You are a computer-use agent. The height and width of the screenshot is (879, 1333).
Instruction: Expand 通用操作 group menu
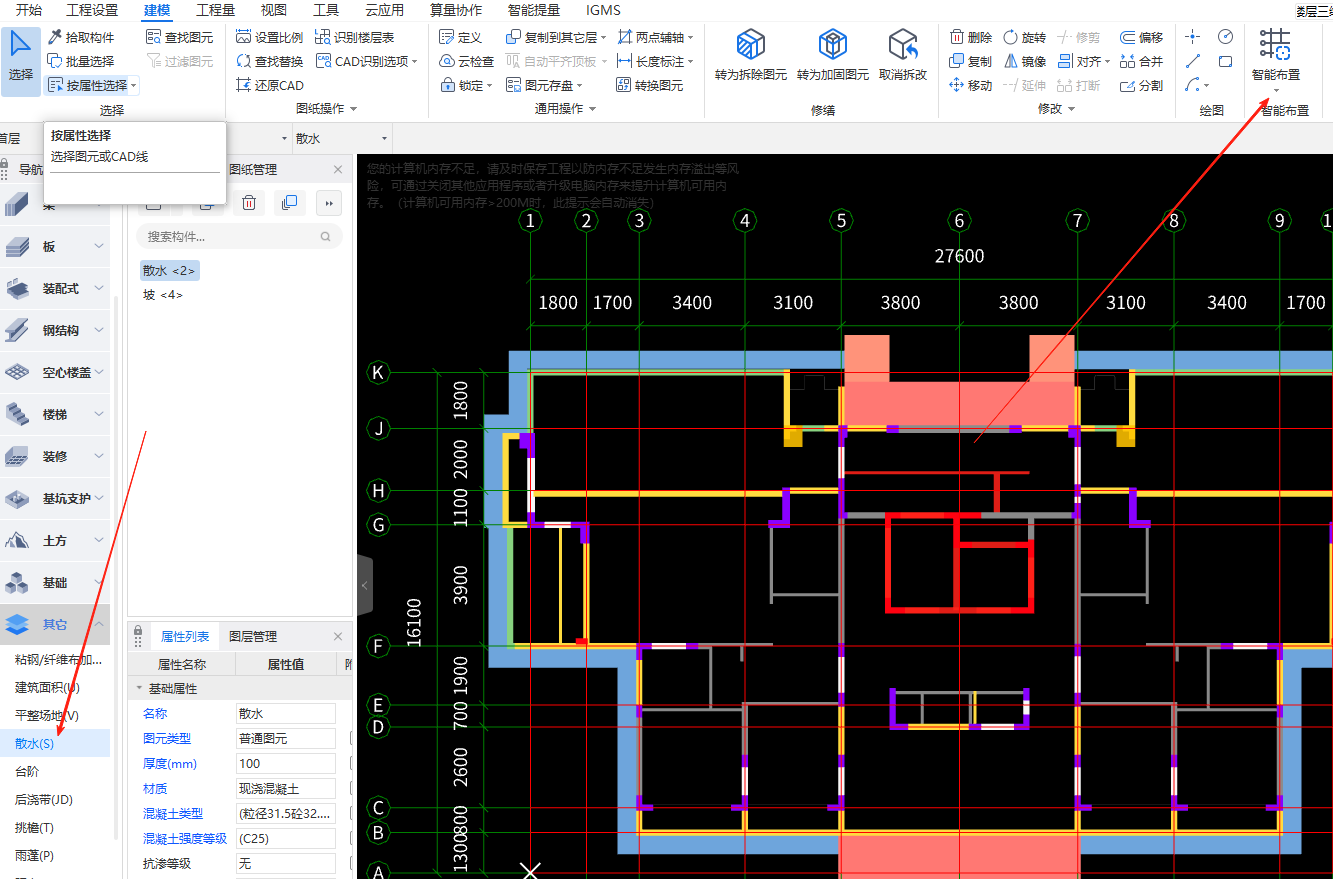[593, 108]
